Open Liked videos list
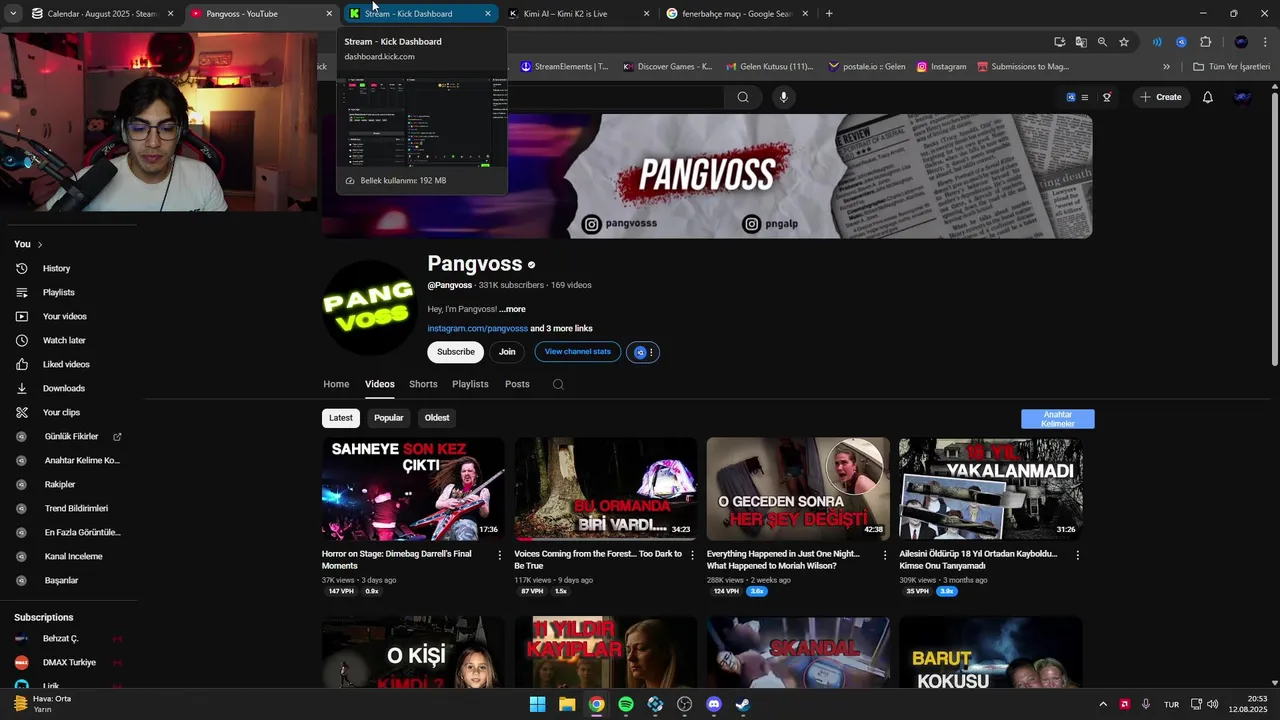 (x=68, y=364)
